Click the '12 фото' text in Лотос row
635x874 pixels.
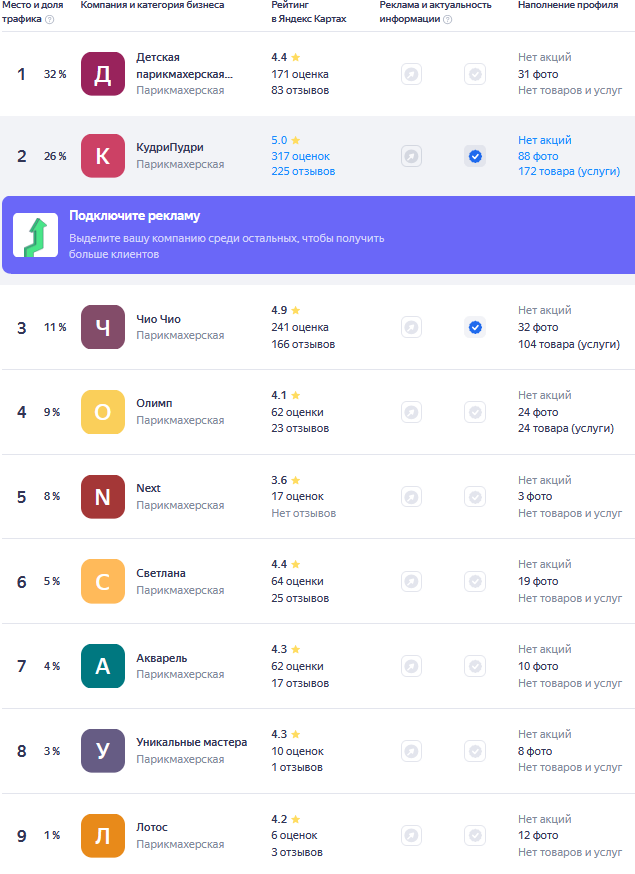(x=538, y=835)
